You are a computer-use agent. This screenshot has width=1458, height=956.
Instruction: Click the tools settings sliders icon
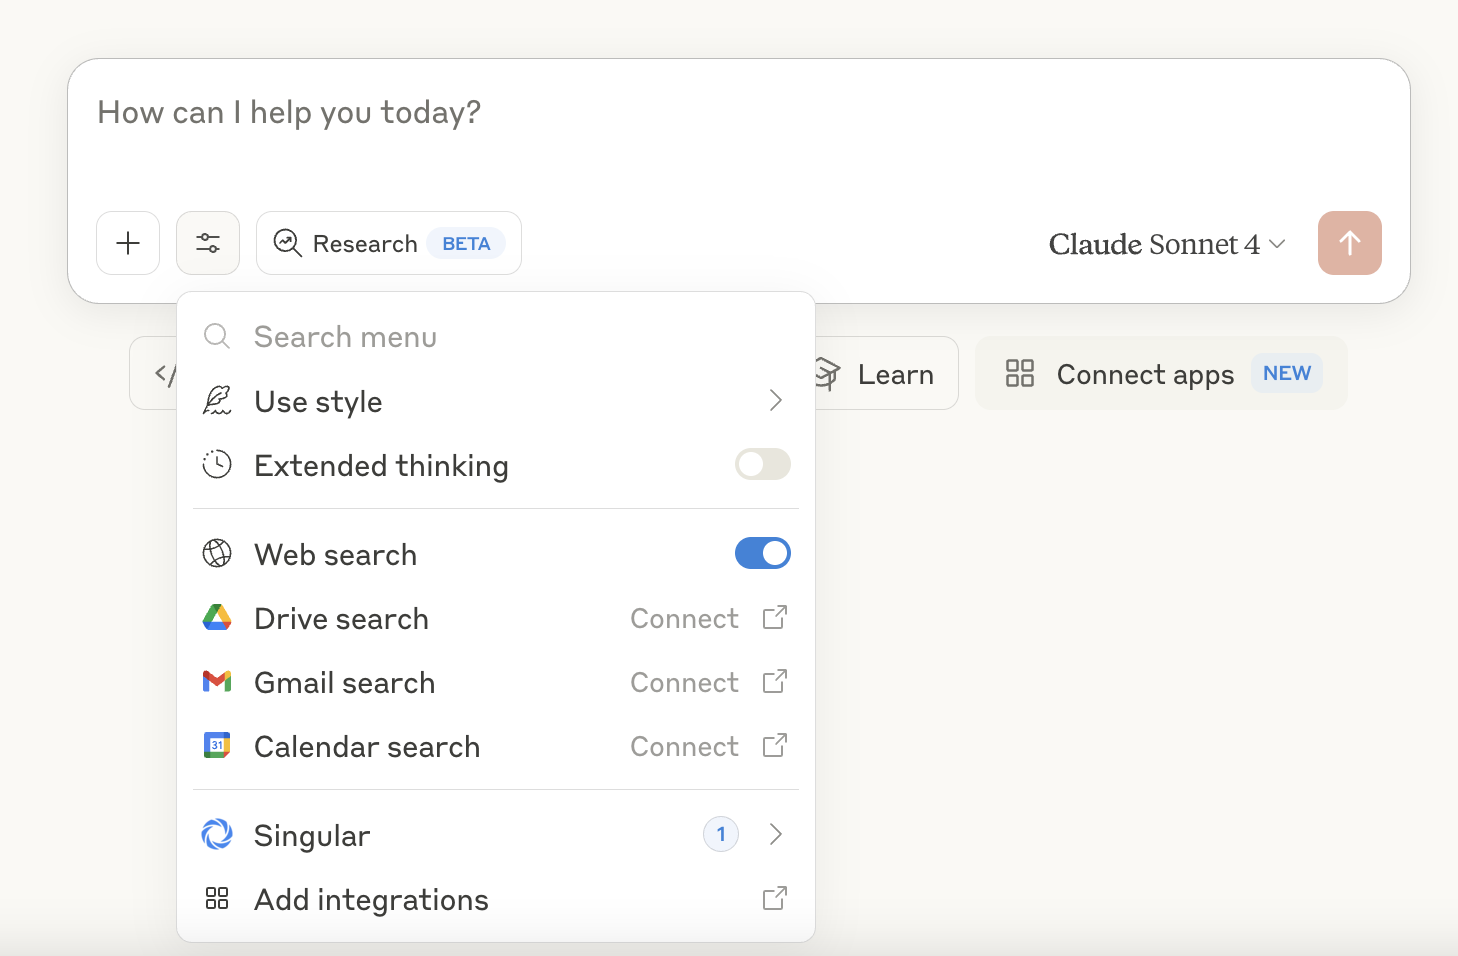pyautogui.click(x=208, y=243)
